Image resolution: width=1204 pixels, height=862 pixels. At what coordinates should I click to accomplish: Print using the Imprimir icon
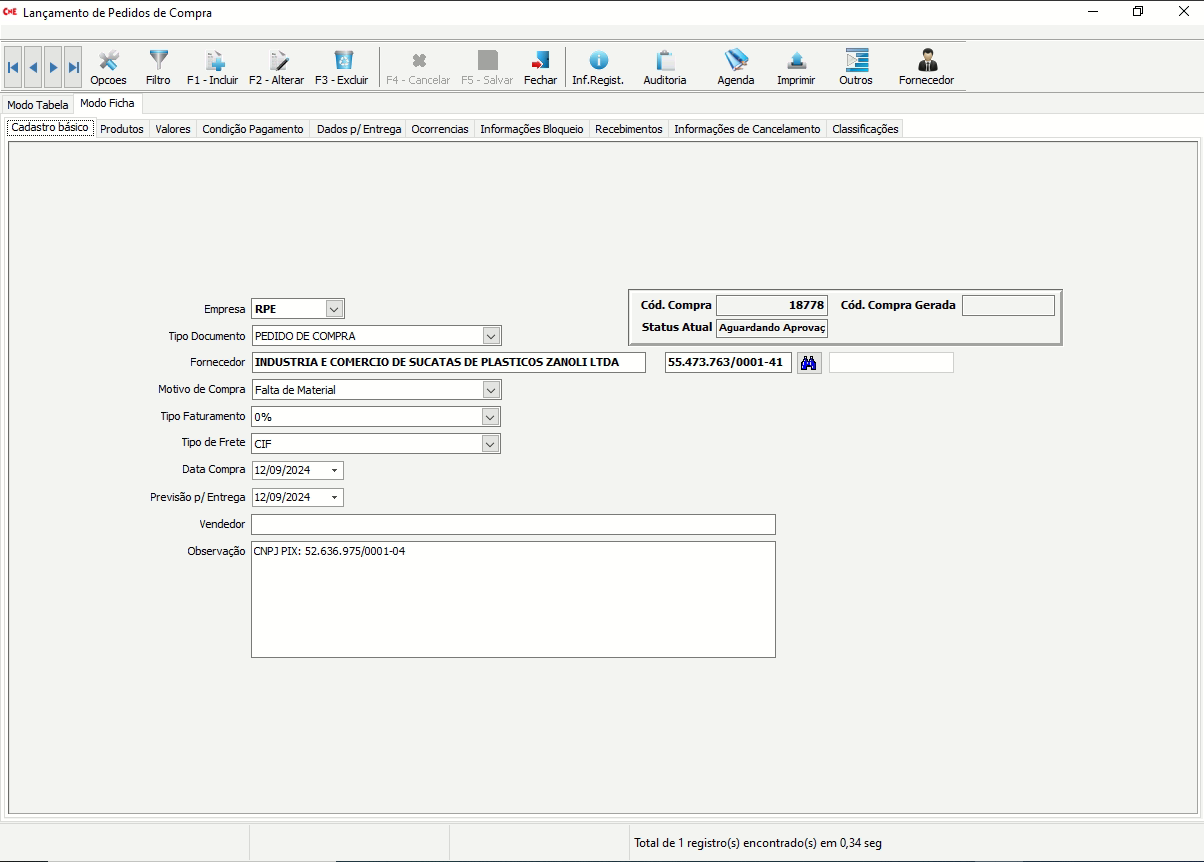point(796,67)
